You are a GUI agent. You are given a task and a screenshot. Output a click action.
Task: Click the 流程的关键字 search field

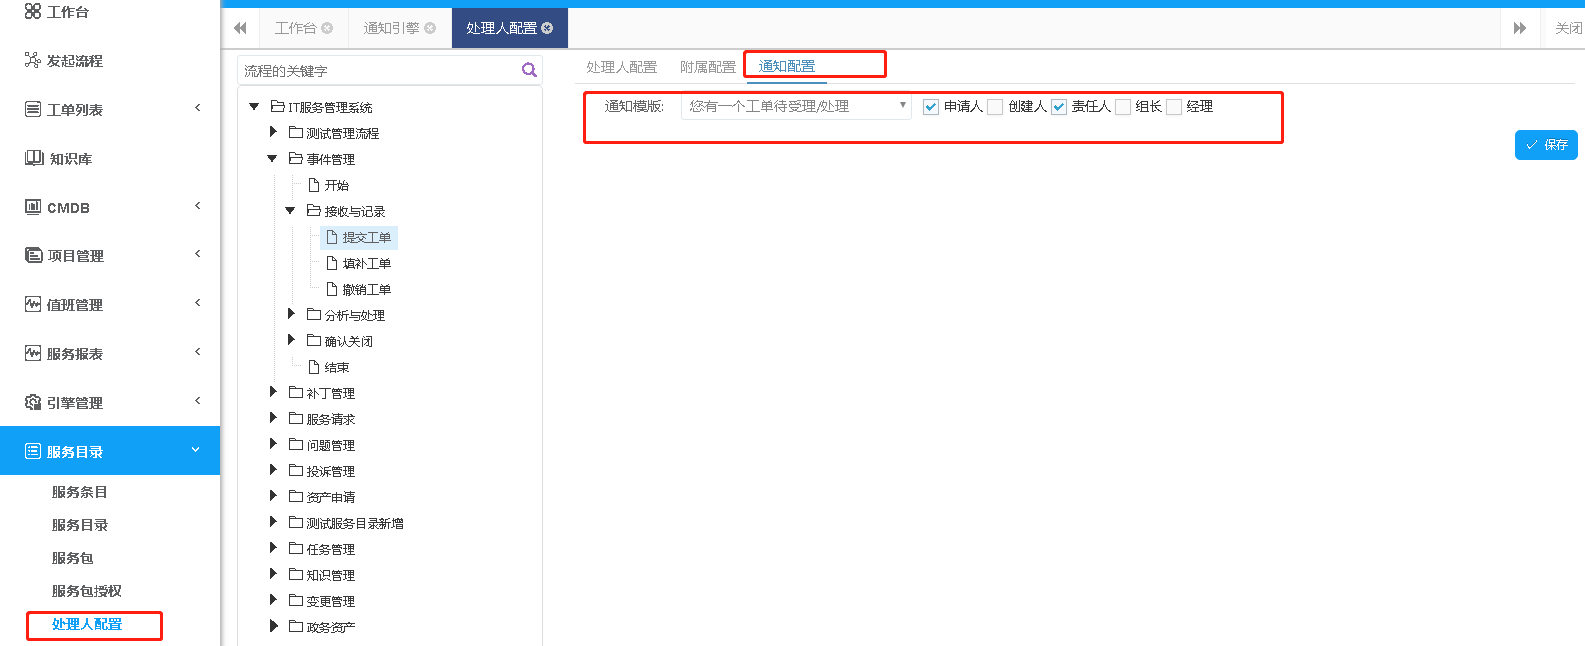point(378,71)
